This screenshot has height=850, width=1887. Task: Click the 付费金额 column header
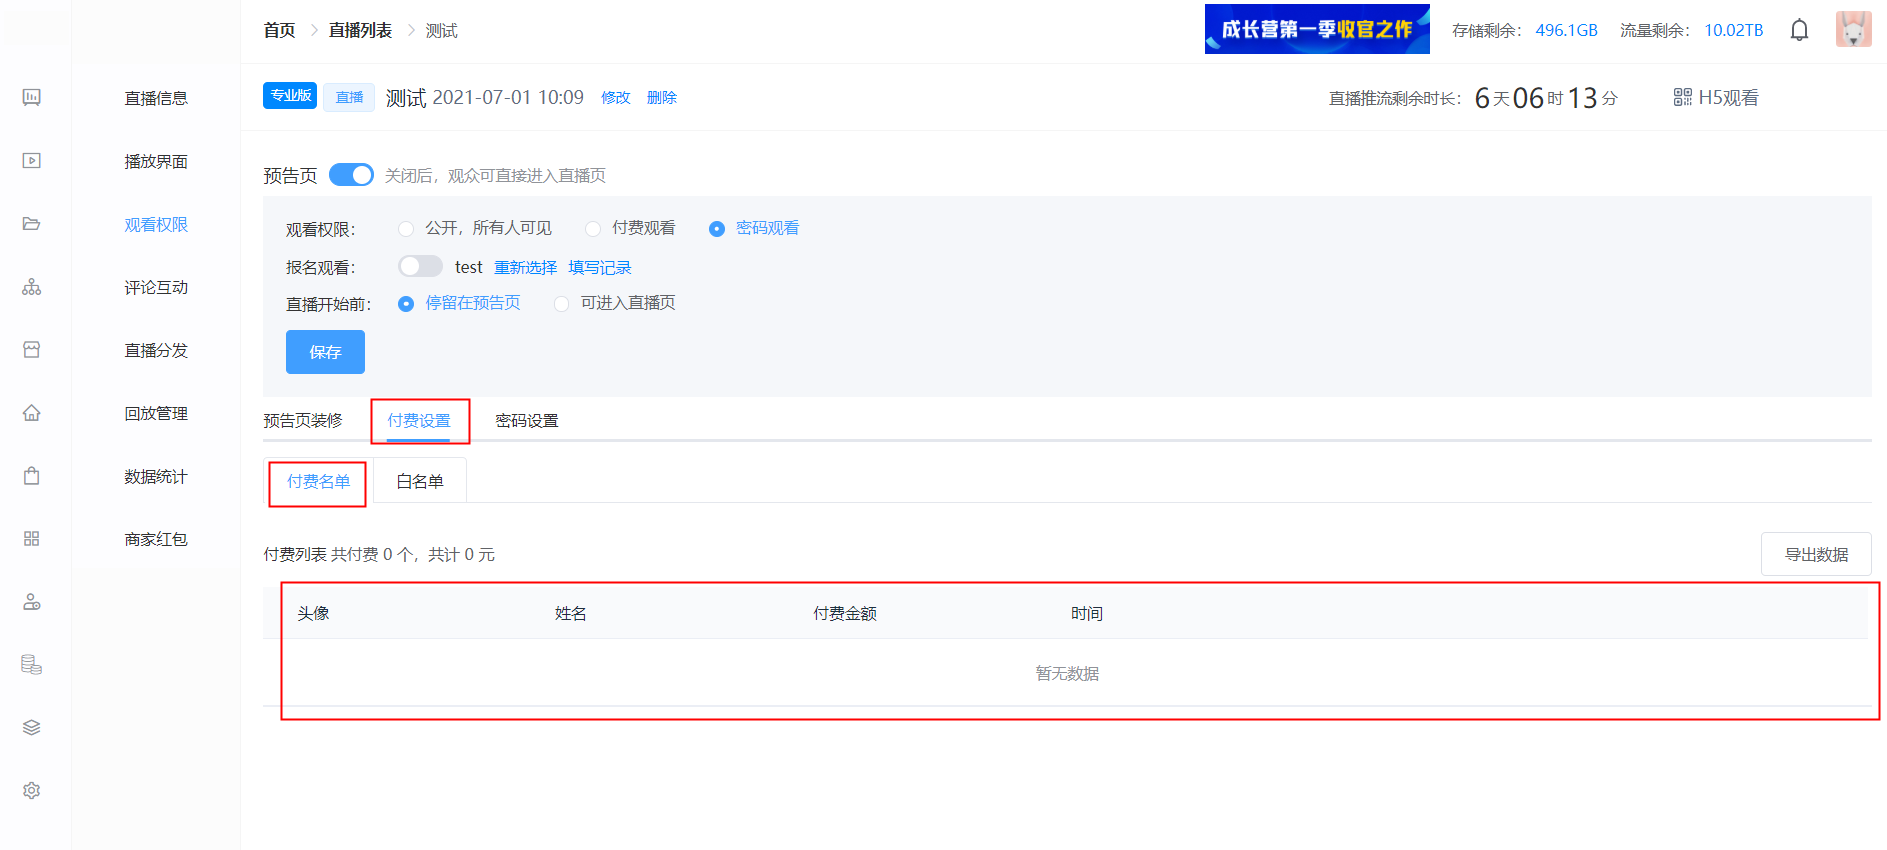coord(845,613)
